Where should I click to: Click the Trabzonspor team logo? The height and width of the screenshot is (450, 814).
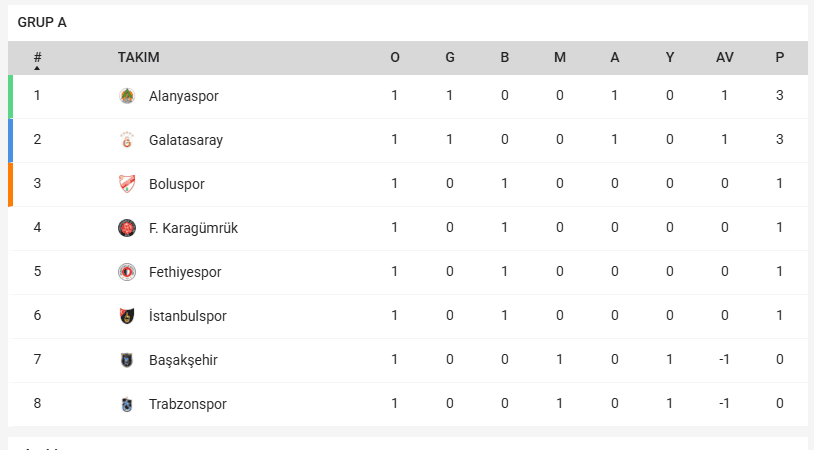(x=127, y=404)
